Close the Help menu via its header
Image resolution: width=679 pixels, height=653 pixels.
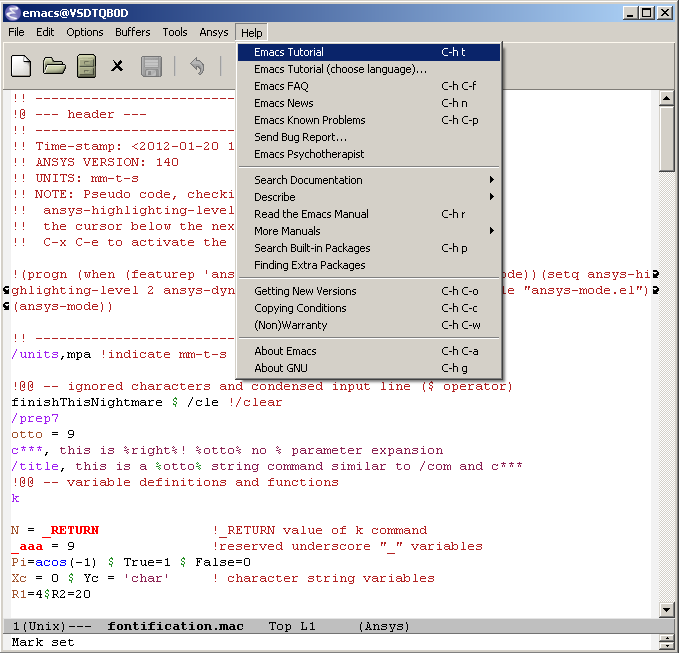click(x=252, y=33)
